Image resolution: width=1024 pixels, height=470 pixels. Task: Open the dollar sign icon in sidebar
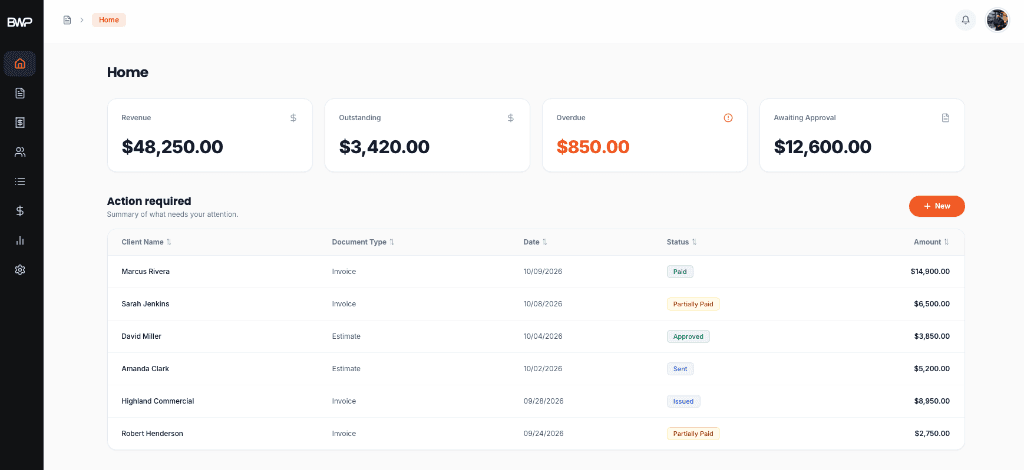pyautogui.click(x=20, y=211)
